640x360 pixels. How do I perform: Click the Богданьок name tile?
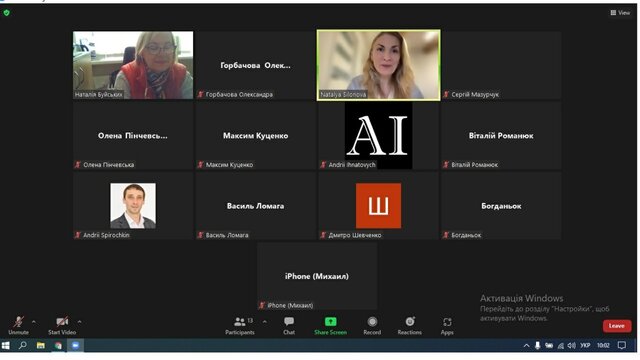(501, 206)
